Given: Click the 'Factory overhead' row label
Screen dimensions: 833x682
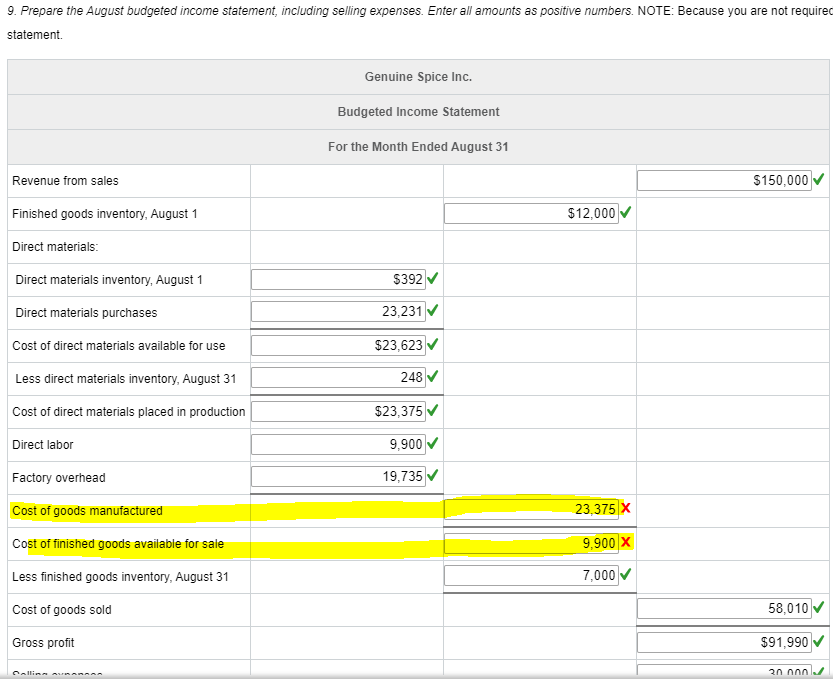Looking at the screenshot, I should pos(59,478).
